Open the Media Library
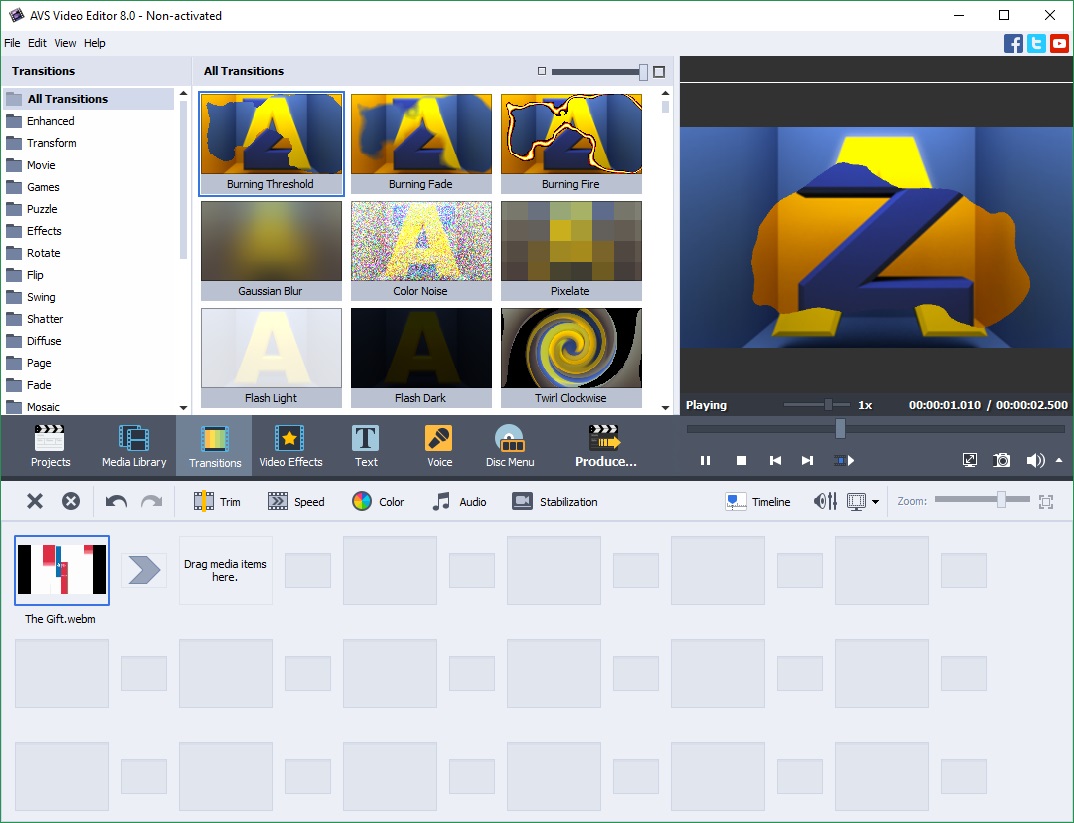 pos(134,446)
